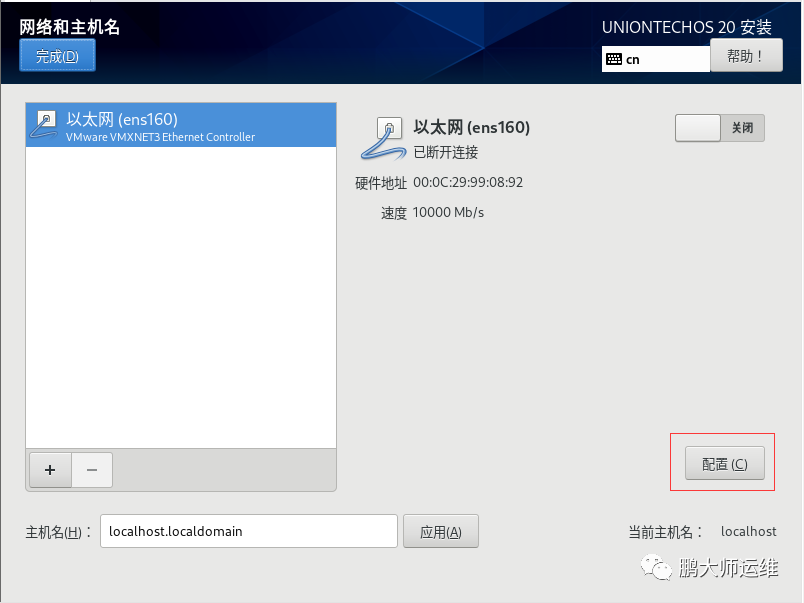The width and height of the screenshot is (804, 603).
Task: Open the 帮助! help button
Action: 746,55
